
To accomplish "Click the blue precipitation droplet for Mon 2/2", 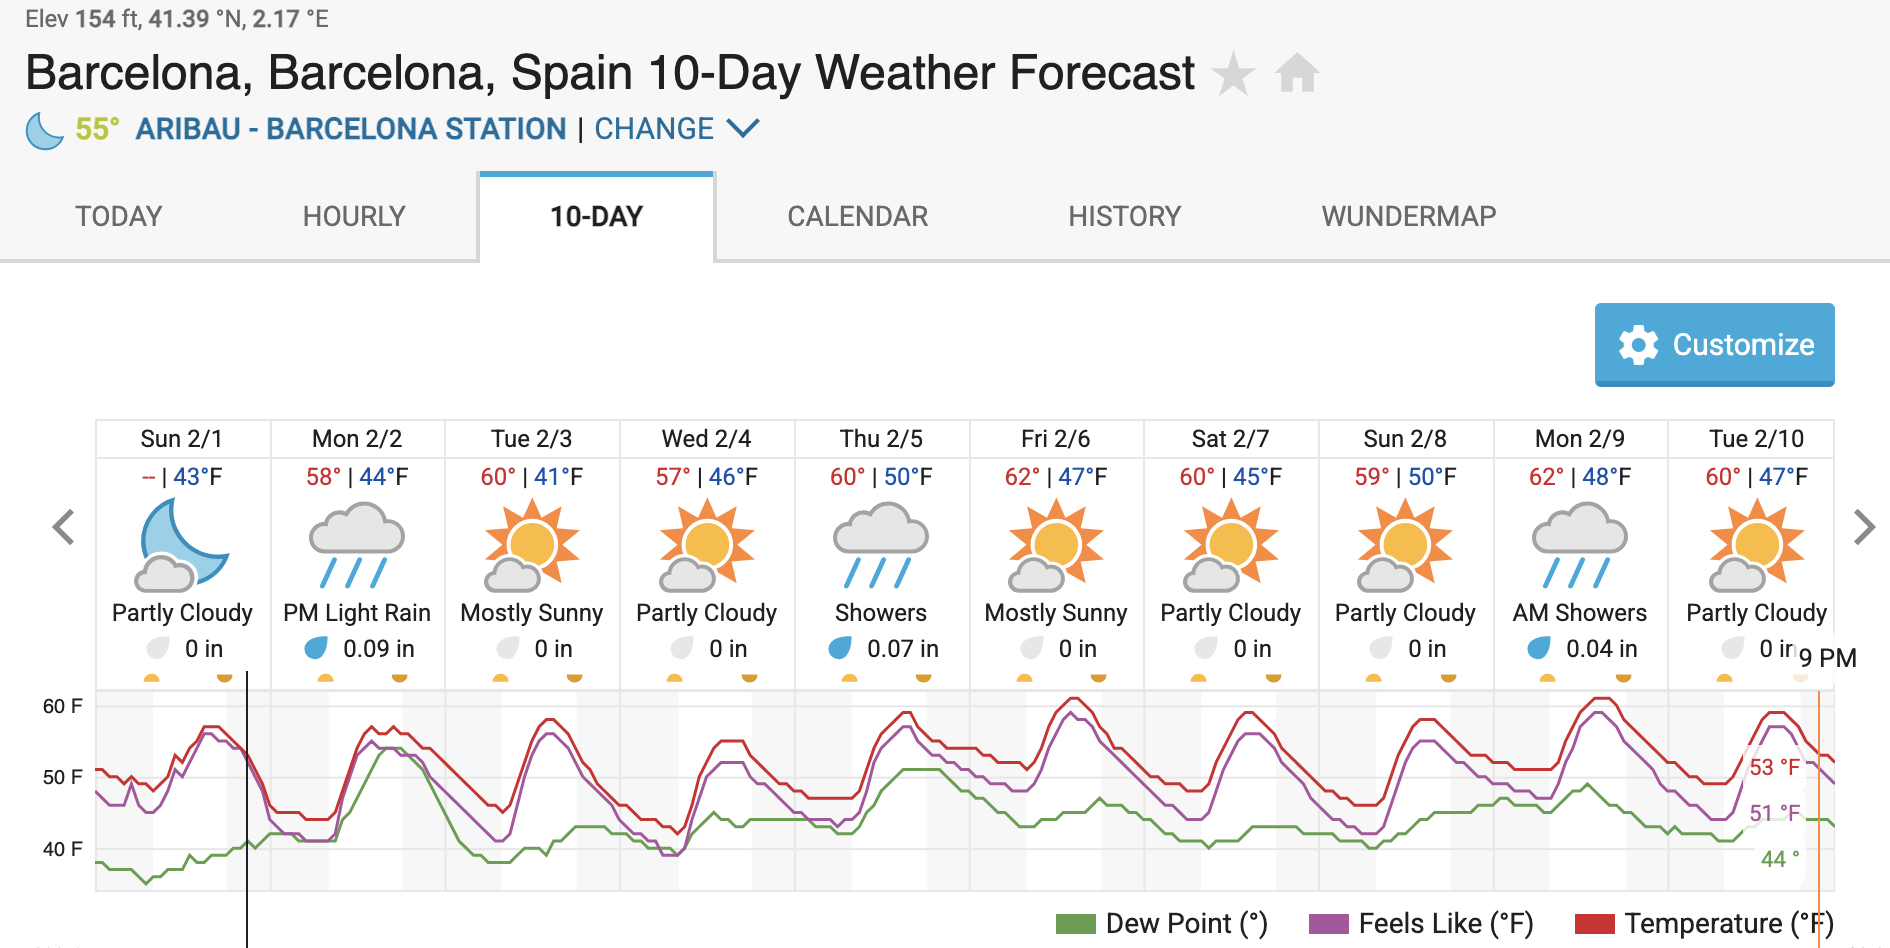I will [317, 648].
